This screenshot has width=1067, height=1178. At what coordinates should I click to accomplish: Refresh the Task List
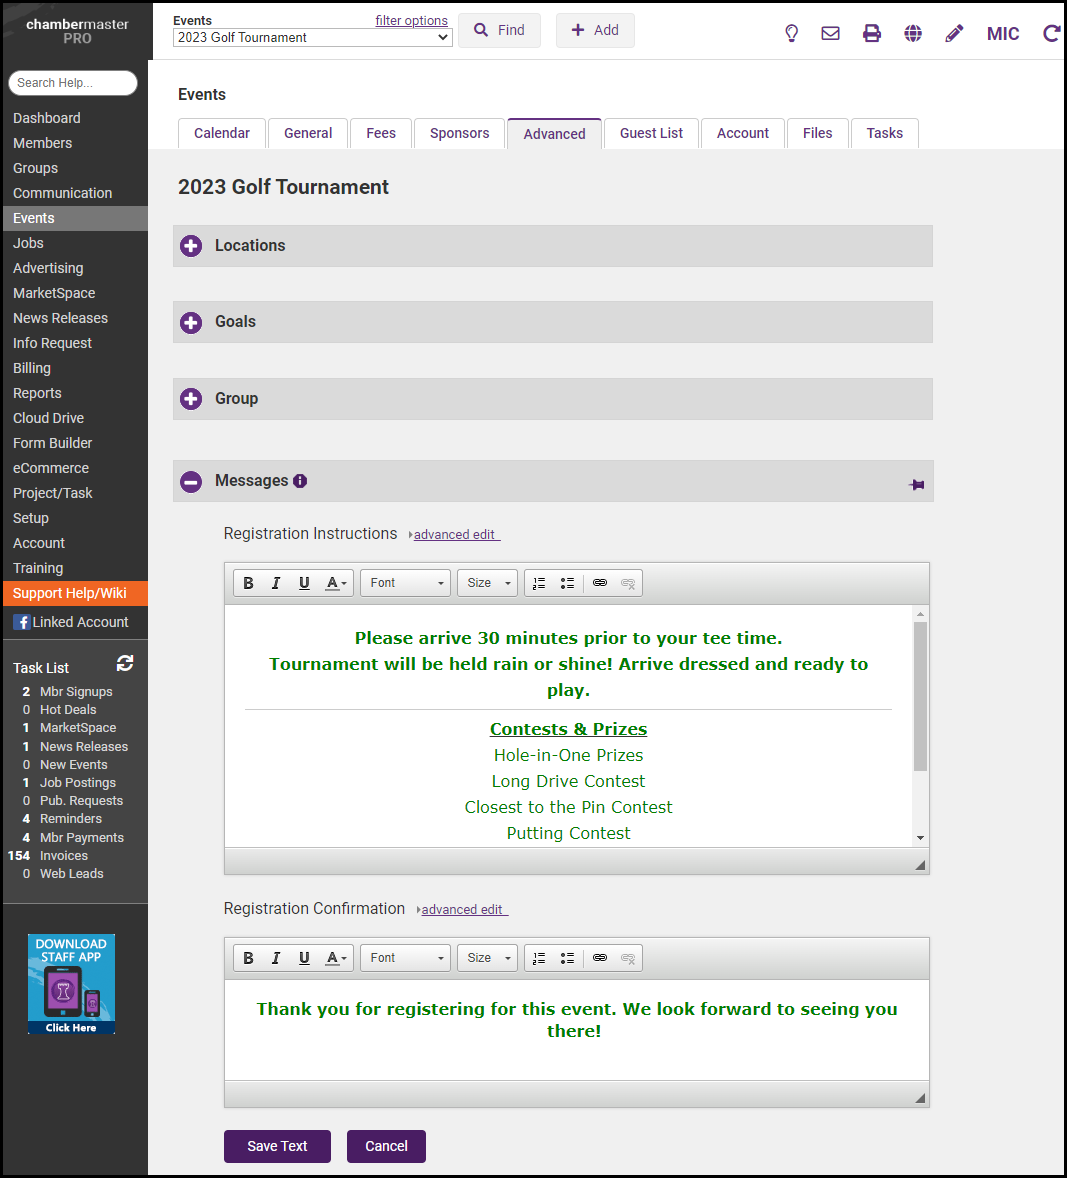[x=125, y=663]
